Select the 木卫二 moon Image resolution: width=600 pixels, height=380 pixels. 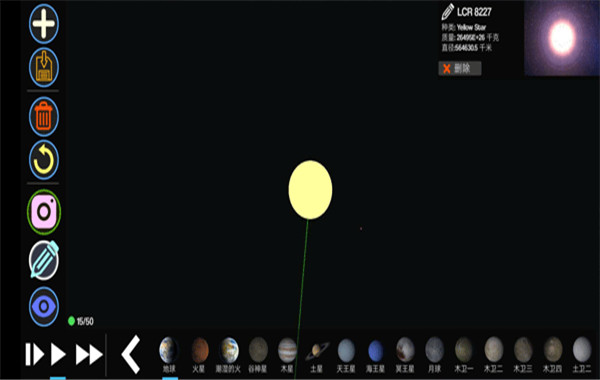coord(493,355)
